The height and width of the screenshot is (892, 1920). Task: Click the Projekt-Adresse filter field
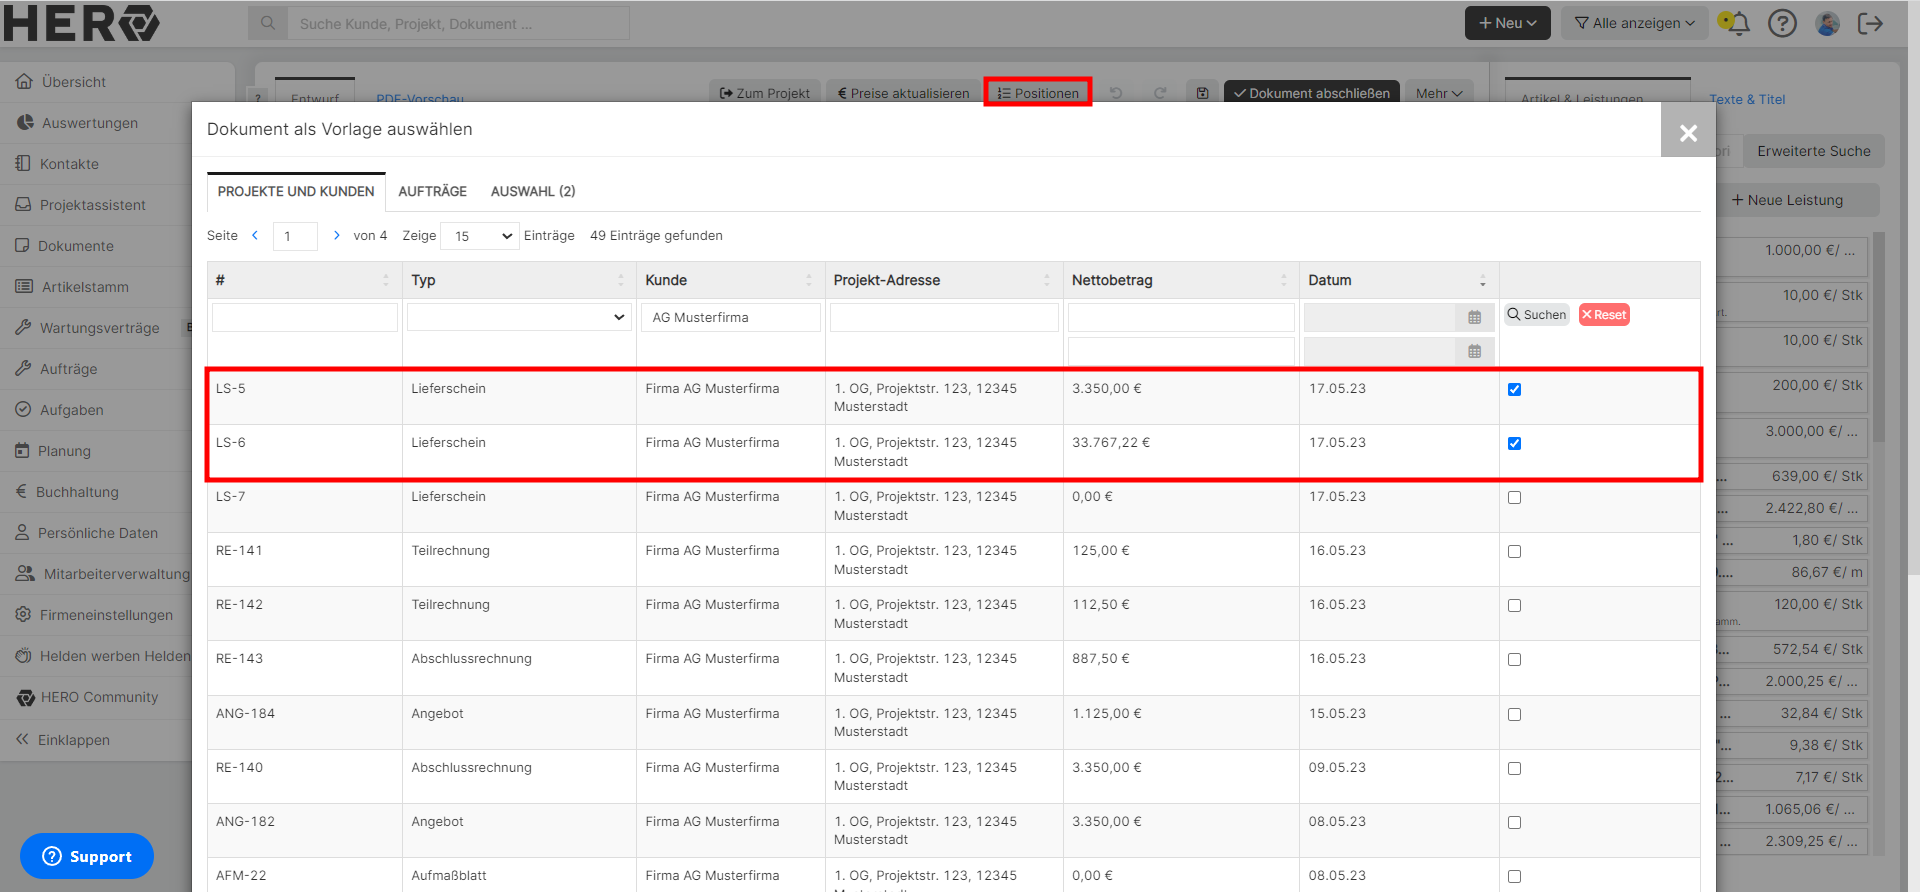click(944, 317)
